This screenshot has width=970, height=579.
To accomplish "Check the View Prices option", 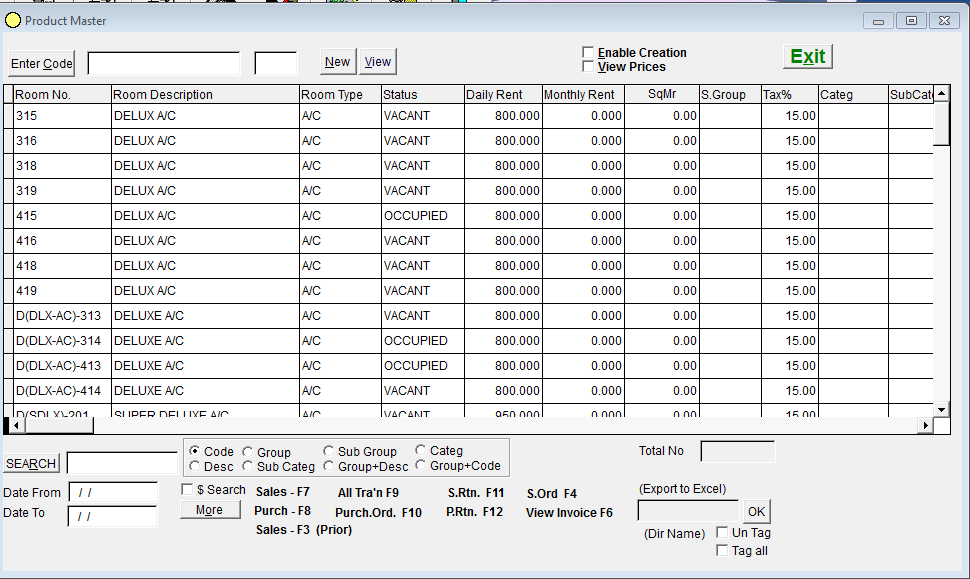I will [587, 66].
